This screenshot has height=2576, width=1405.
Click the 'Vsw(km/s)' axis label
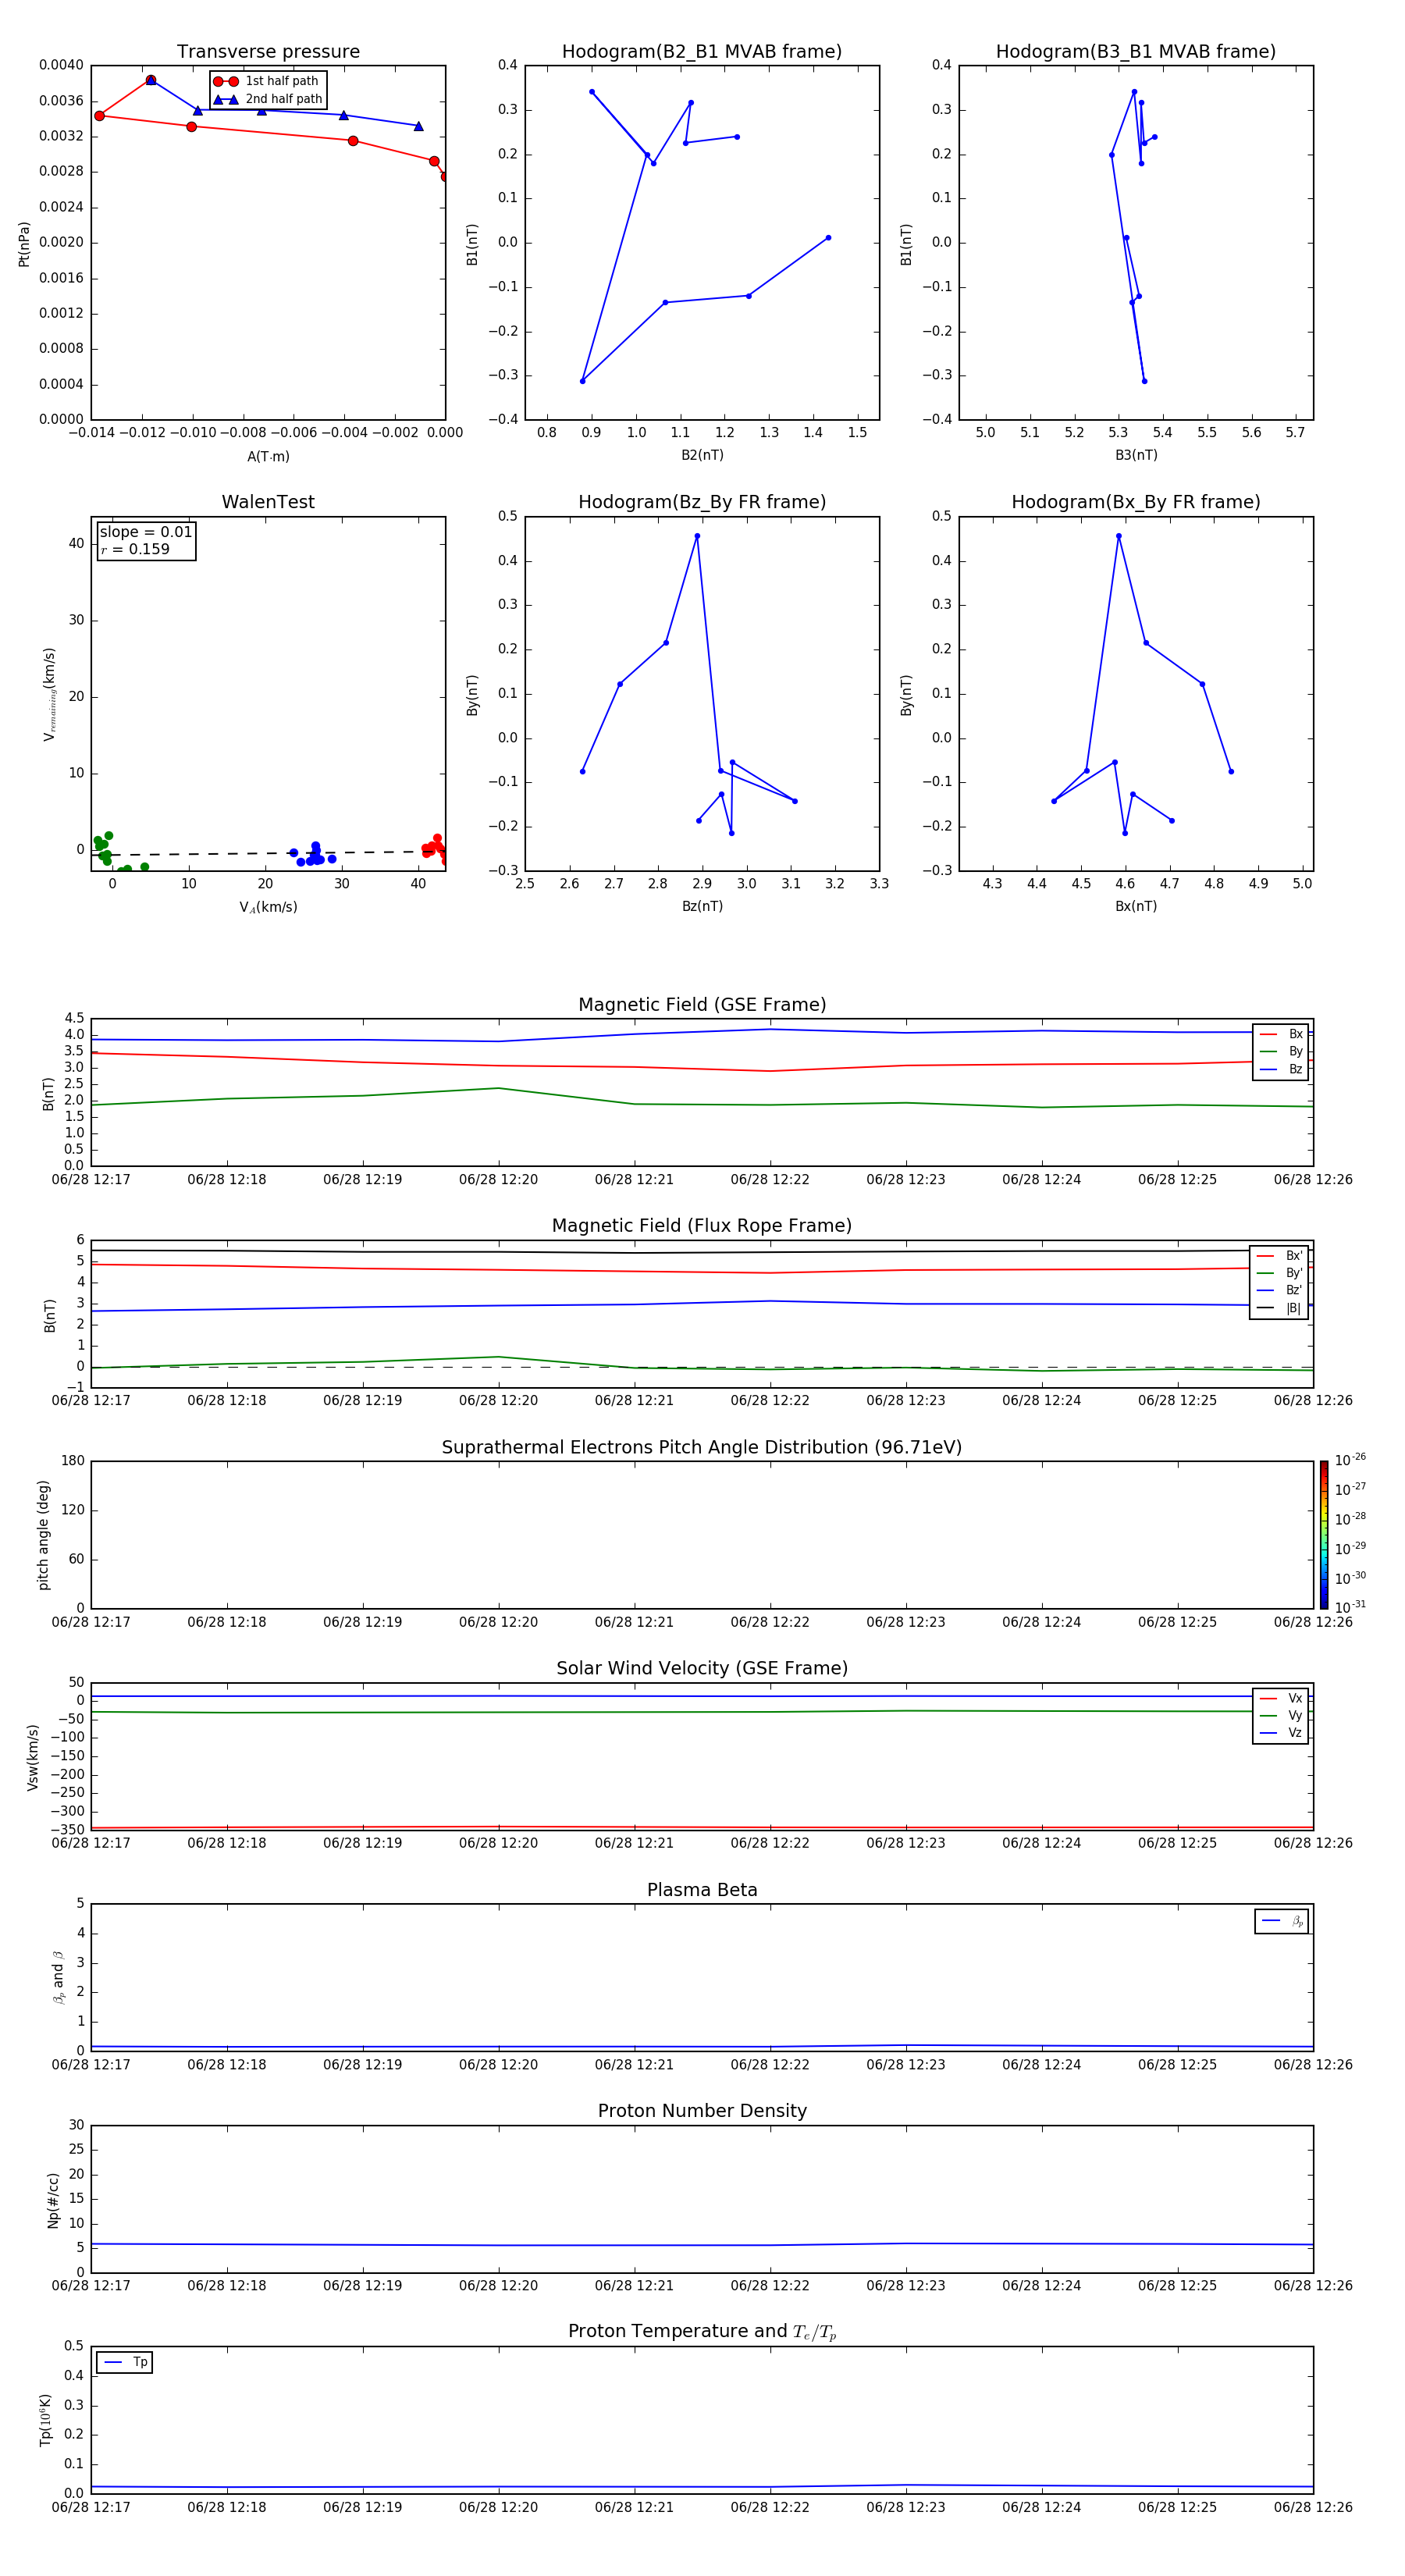click(x=32, y=1757)
